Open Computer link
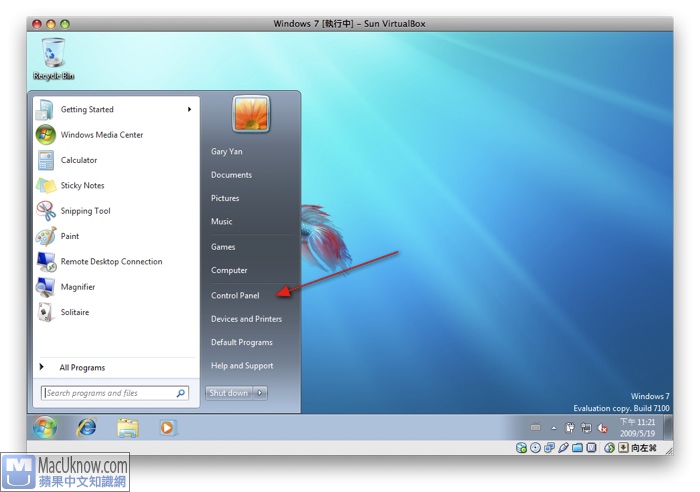Screen dimensions: 700x492 pyautogui.click(x=229, y=271)
